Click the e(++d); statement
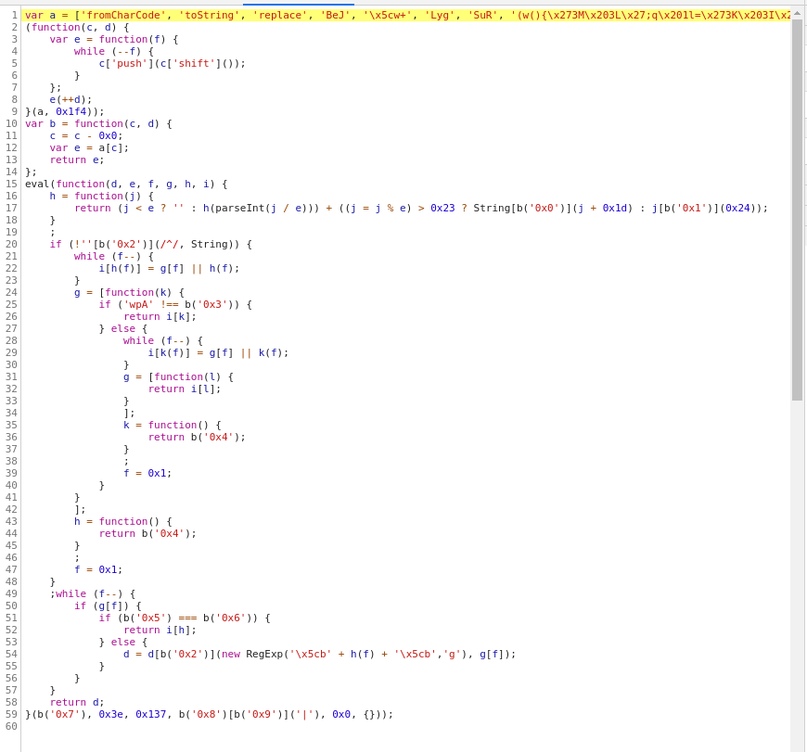Viewport: 807px width, 752px height. [x=71, y=99]
